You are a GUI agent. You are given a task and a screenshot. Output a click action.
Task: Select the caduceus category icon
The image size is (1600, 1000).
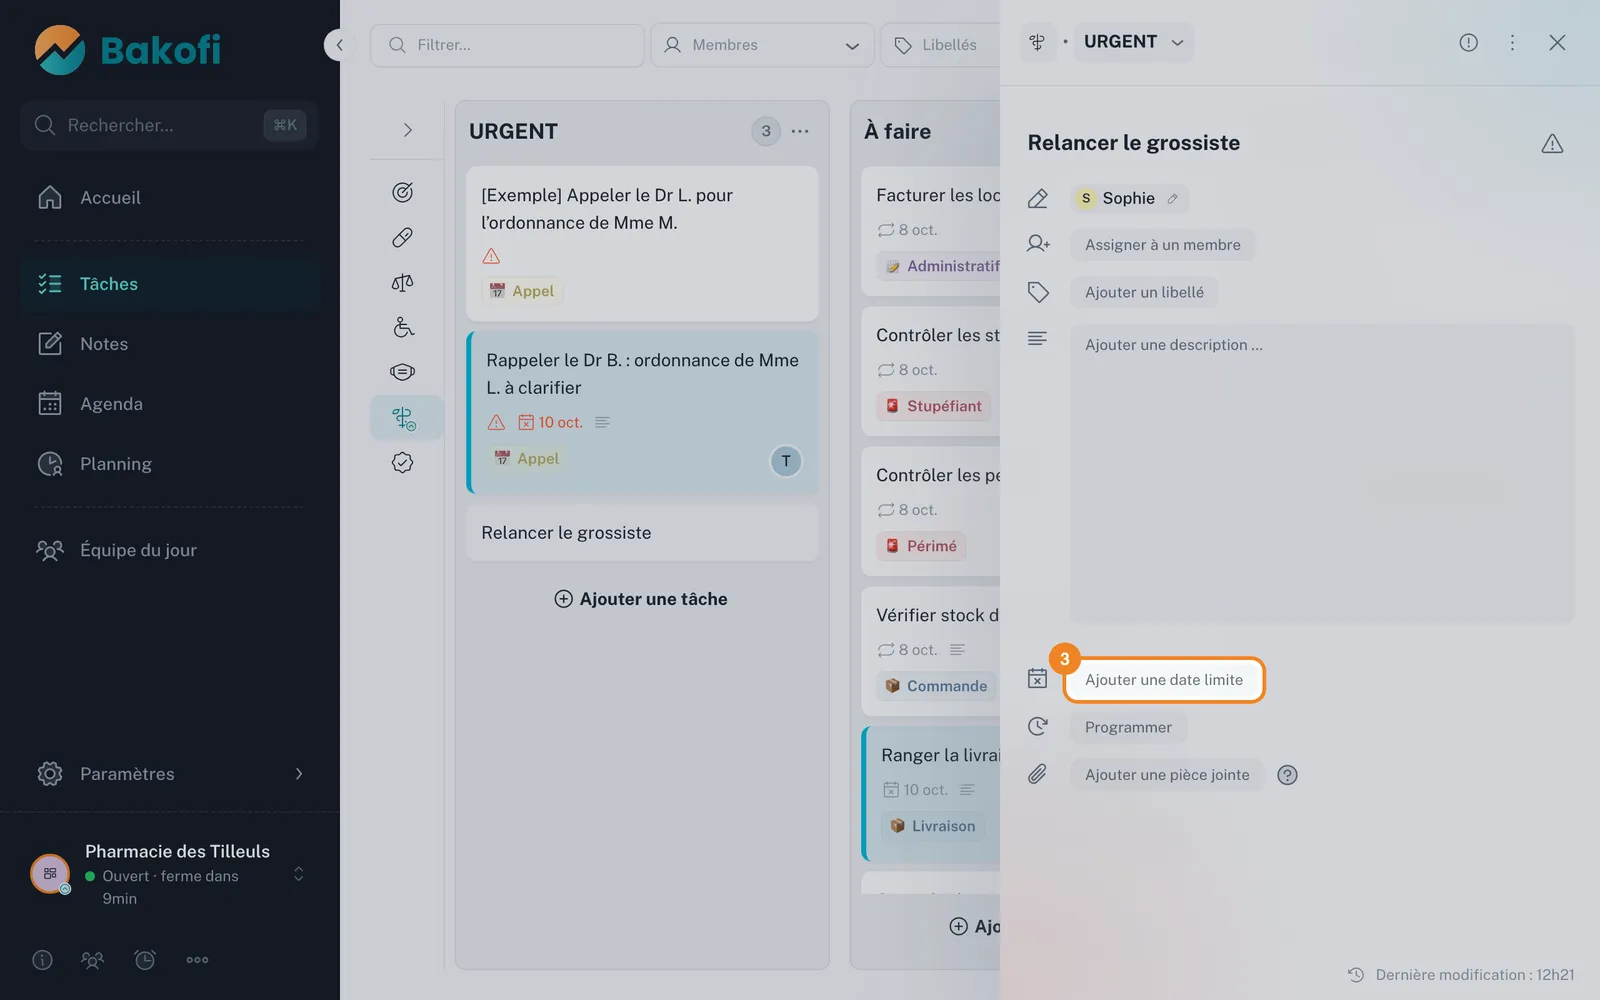[x=404, y=418]
